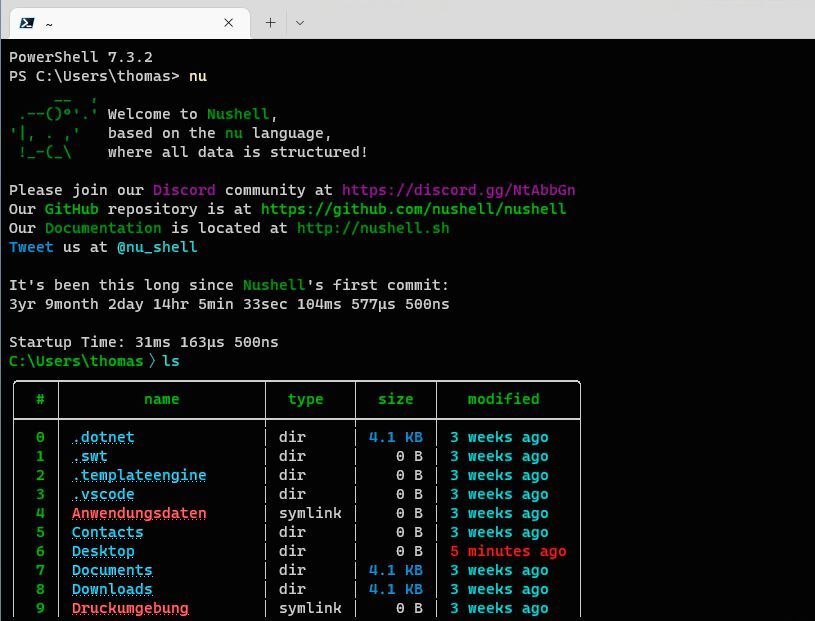The height and width of the screenshot is (621, 815).
Task: Click the ls command at the prompt
Action: click(171, 361)
